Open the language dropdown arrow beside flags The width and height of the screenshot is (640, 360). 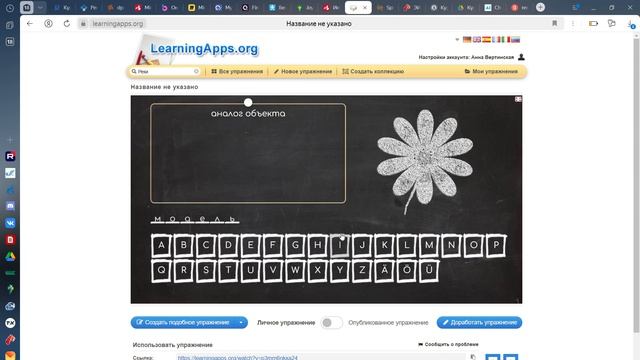457,40
